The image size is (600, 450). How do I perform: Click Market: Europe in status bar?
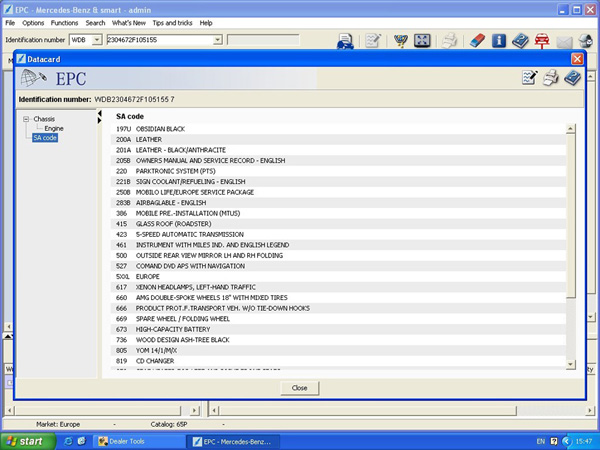point(58,424)
